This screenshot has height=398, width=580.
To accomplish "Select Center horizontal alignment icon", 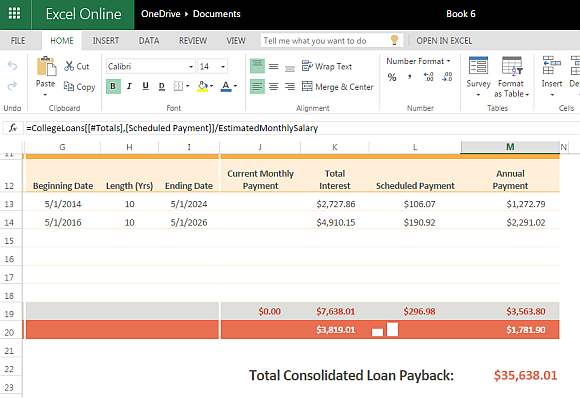I will tap(273, 87).
